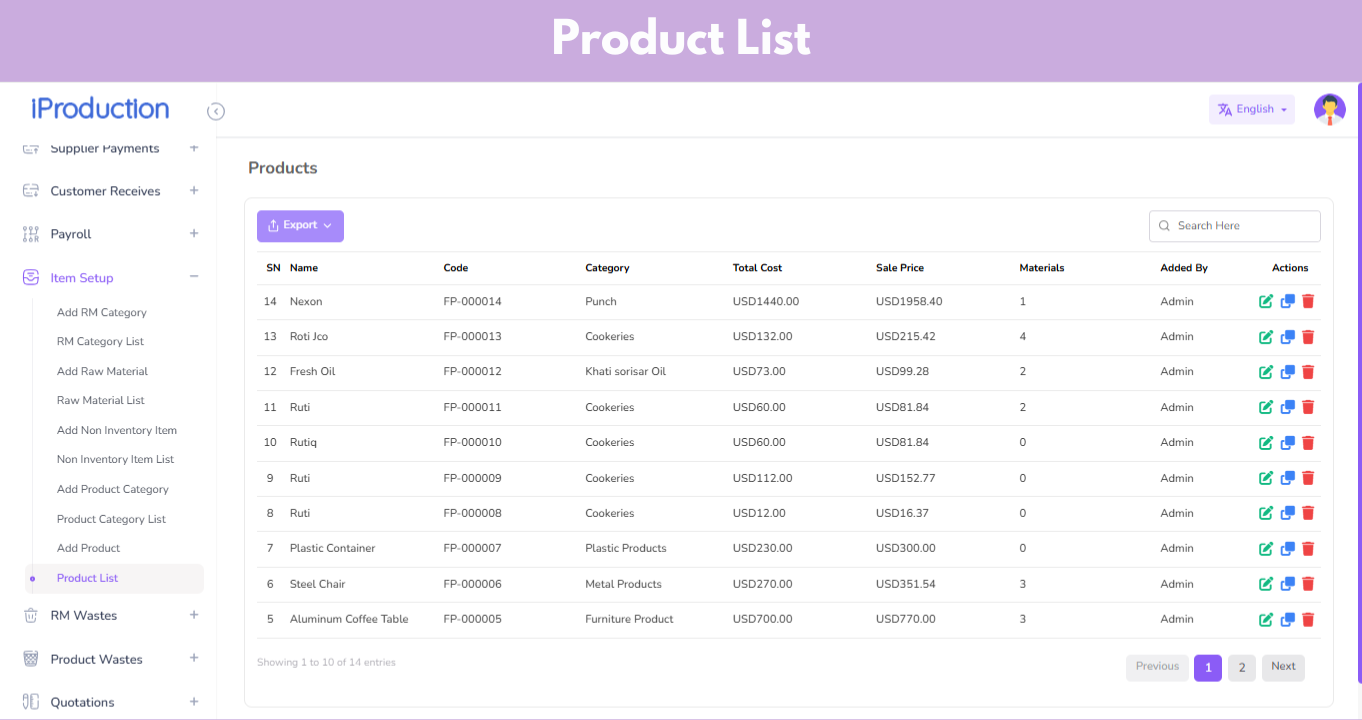Duplicate the Plastic Container product
Screen dimensions: 1362x720
tap(1288, 549)
